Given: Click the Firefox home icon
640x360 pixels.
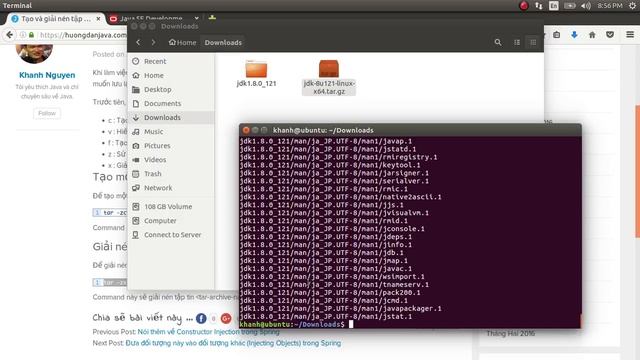Looking at the screenshot, I should tap(592, 35).
